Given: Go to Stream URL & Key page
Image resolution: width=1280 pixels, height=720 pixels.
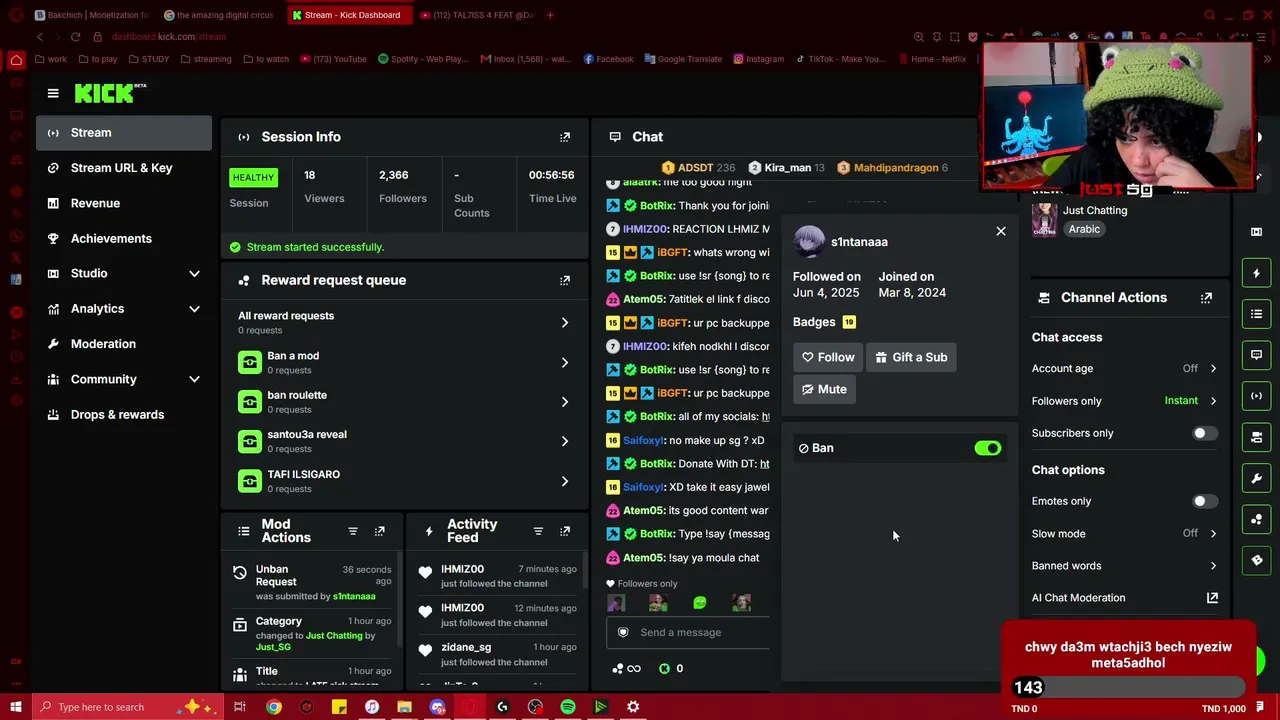Looking at the screenshot, I should [x=124, y=168].
